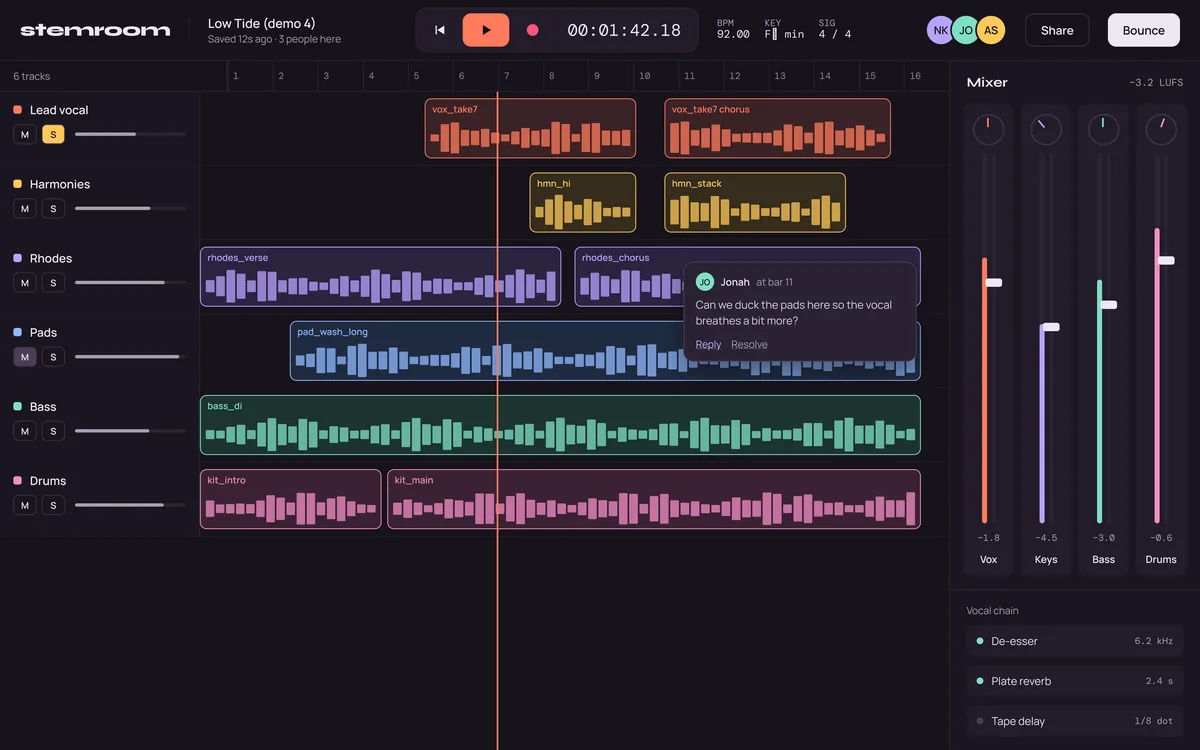
Task: Click the Bounce button
Action: tap(1143, 30)
